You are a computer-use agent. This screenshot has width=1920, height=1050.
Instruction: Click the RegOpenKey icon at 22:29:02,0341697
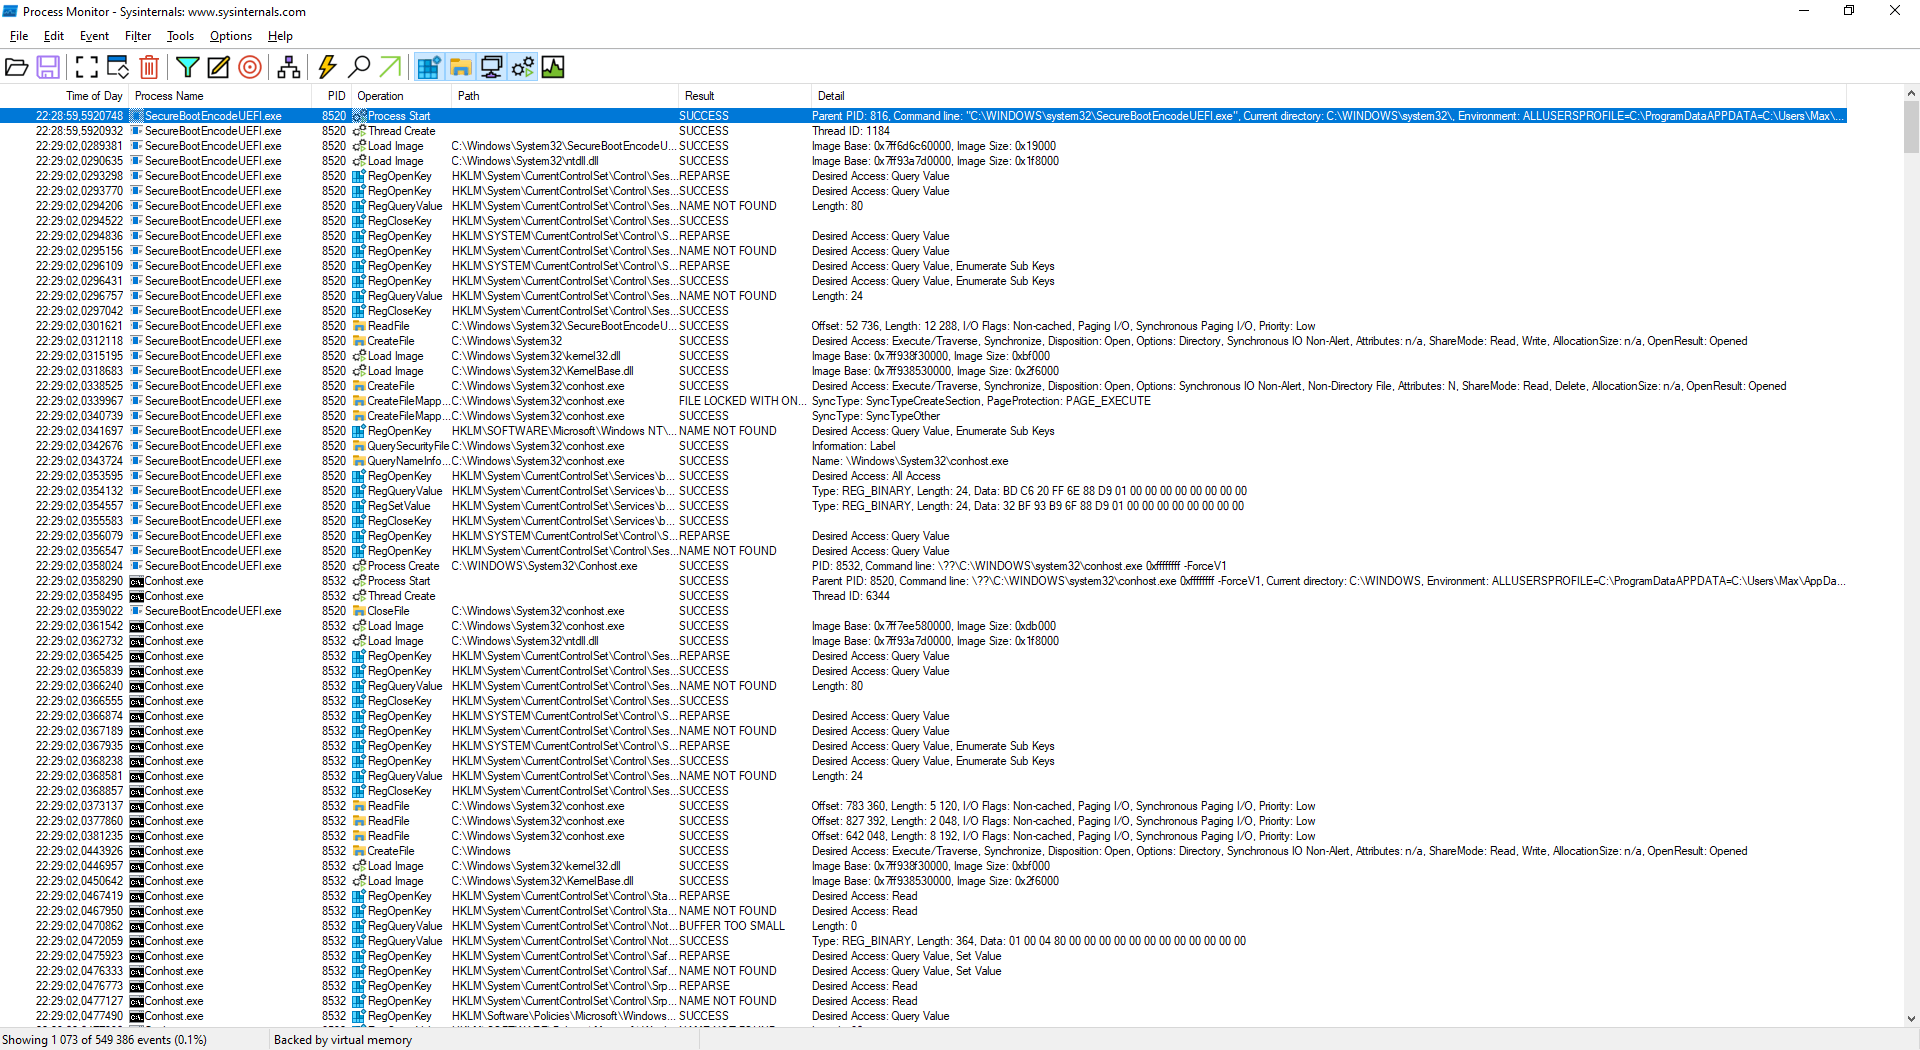pyautogui.click(x=359, y=431)
